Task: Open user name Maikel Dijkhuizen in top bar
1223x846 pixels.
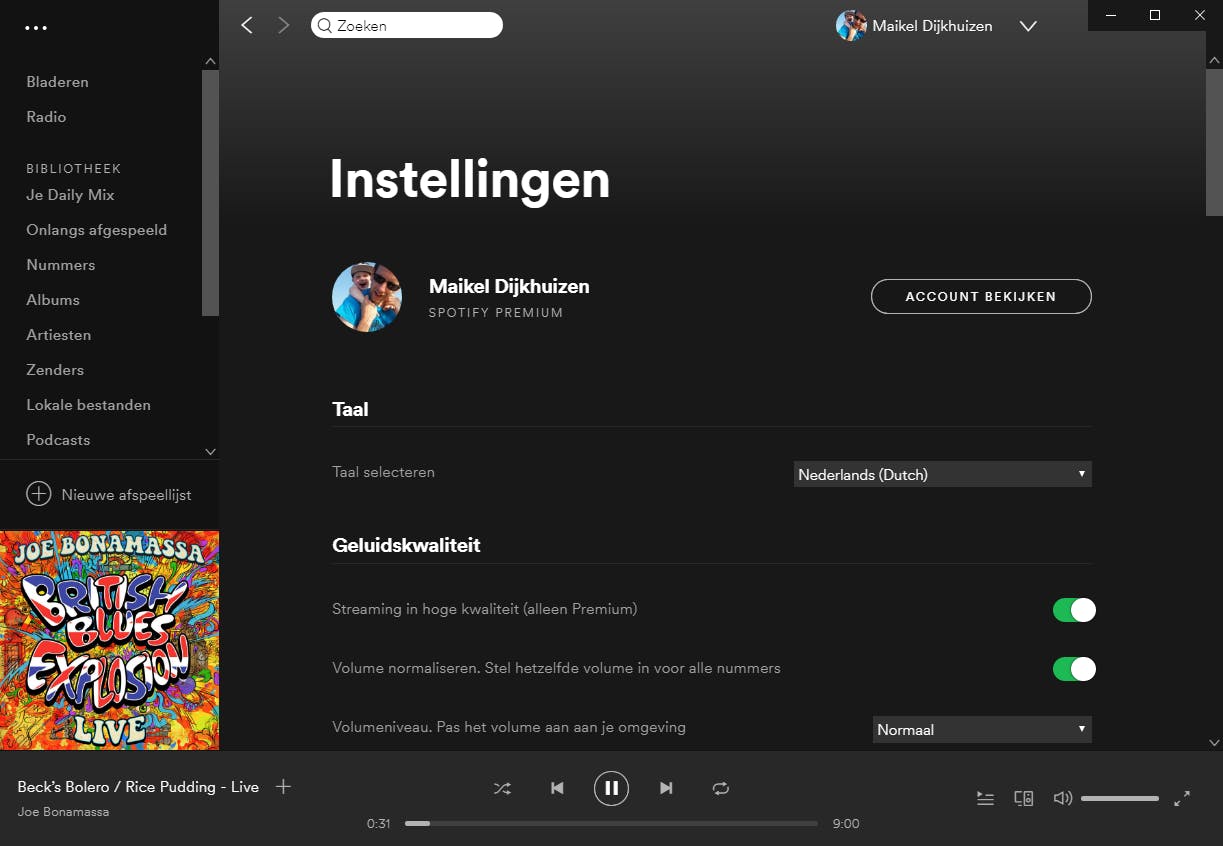Action: click(932, 26)
